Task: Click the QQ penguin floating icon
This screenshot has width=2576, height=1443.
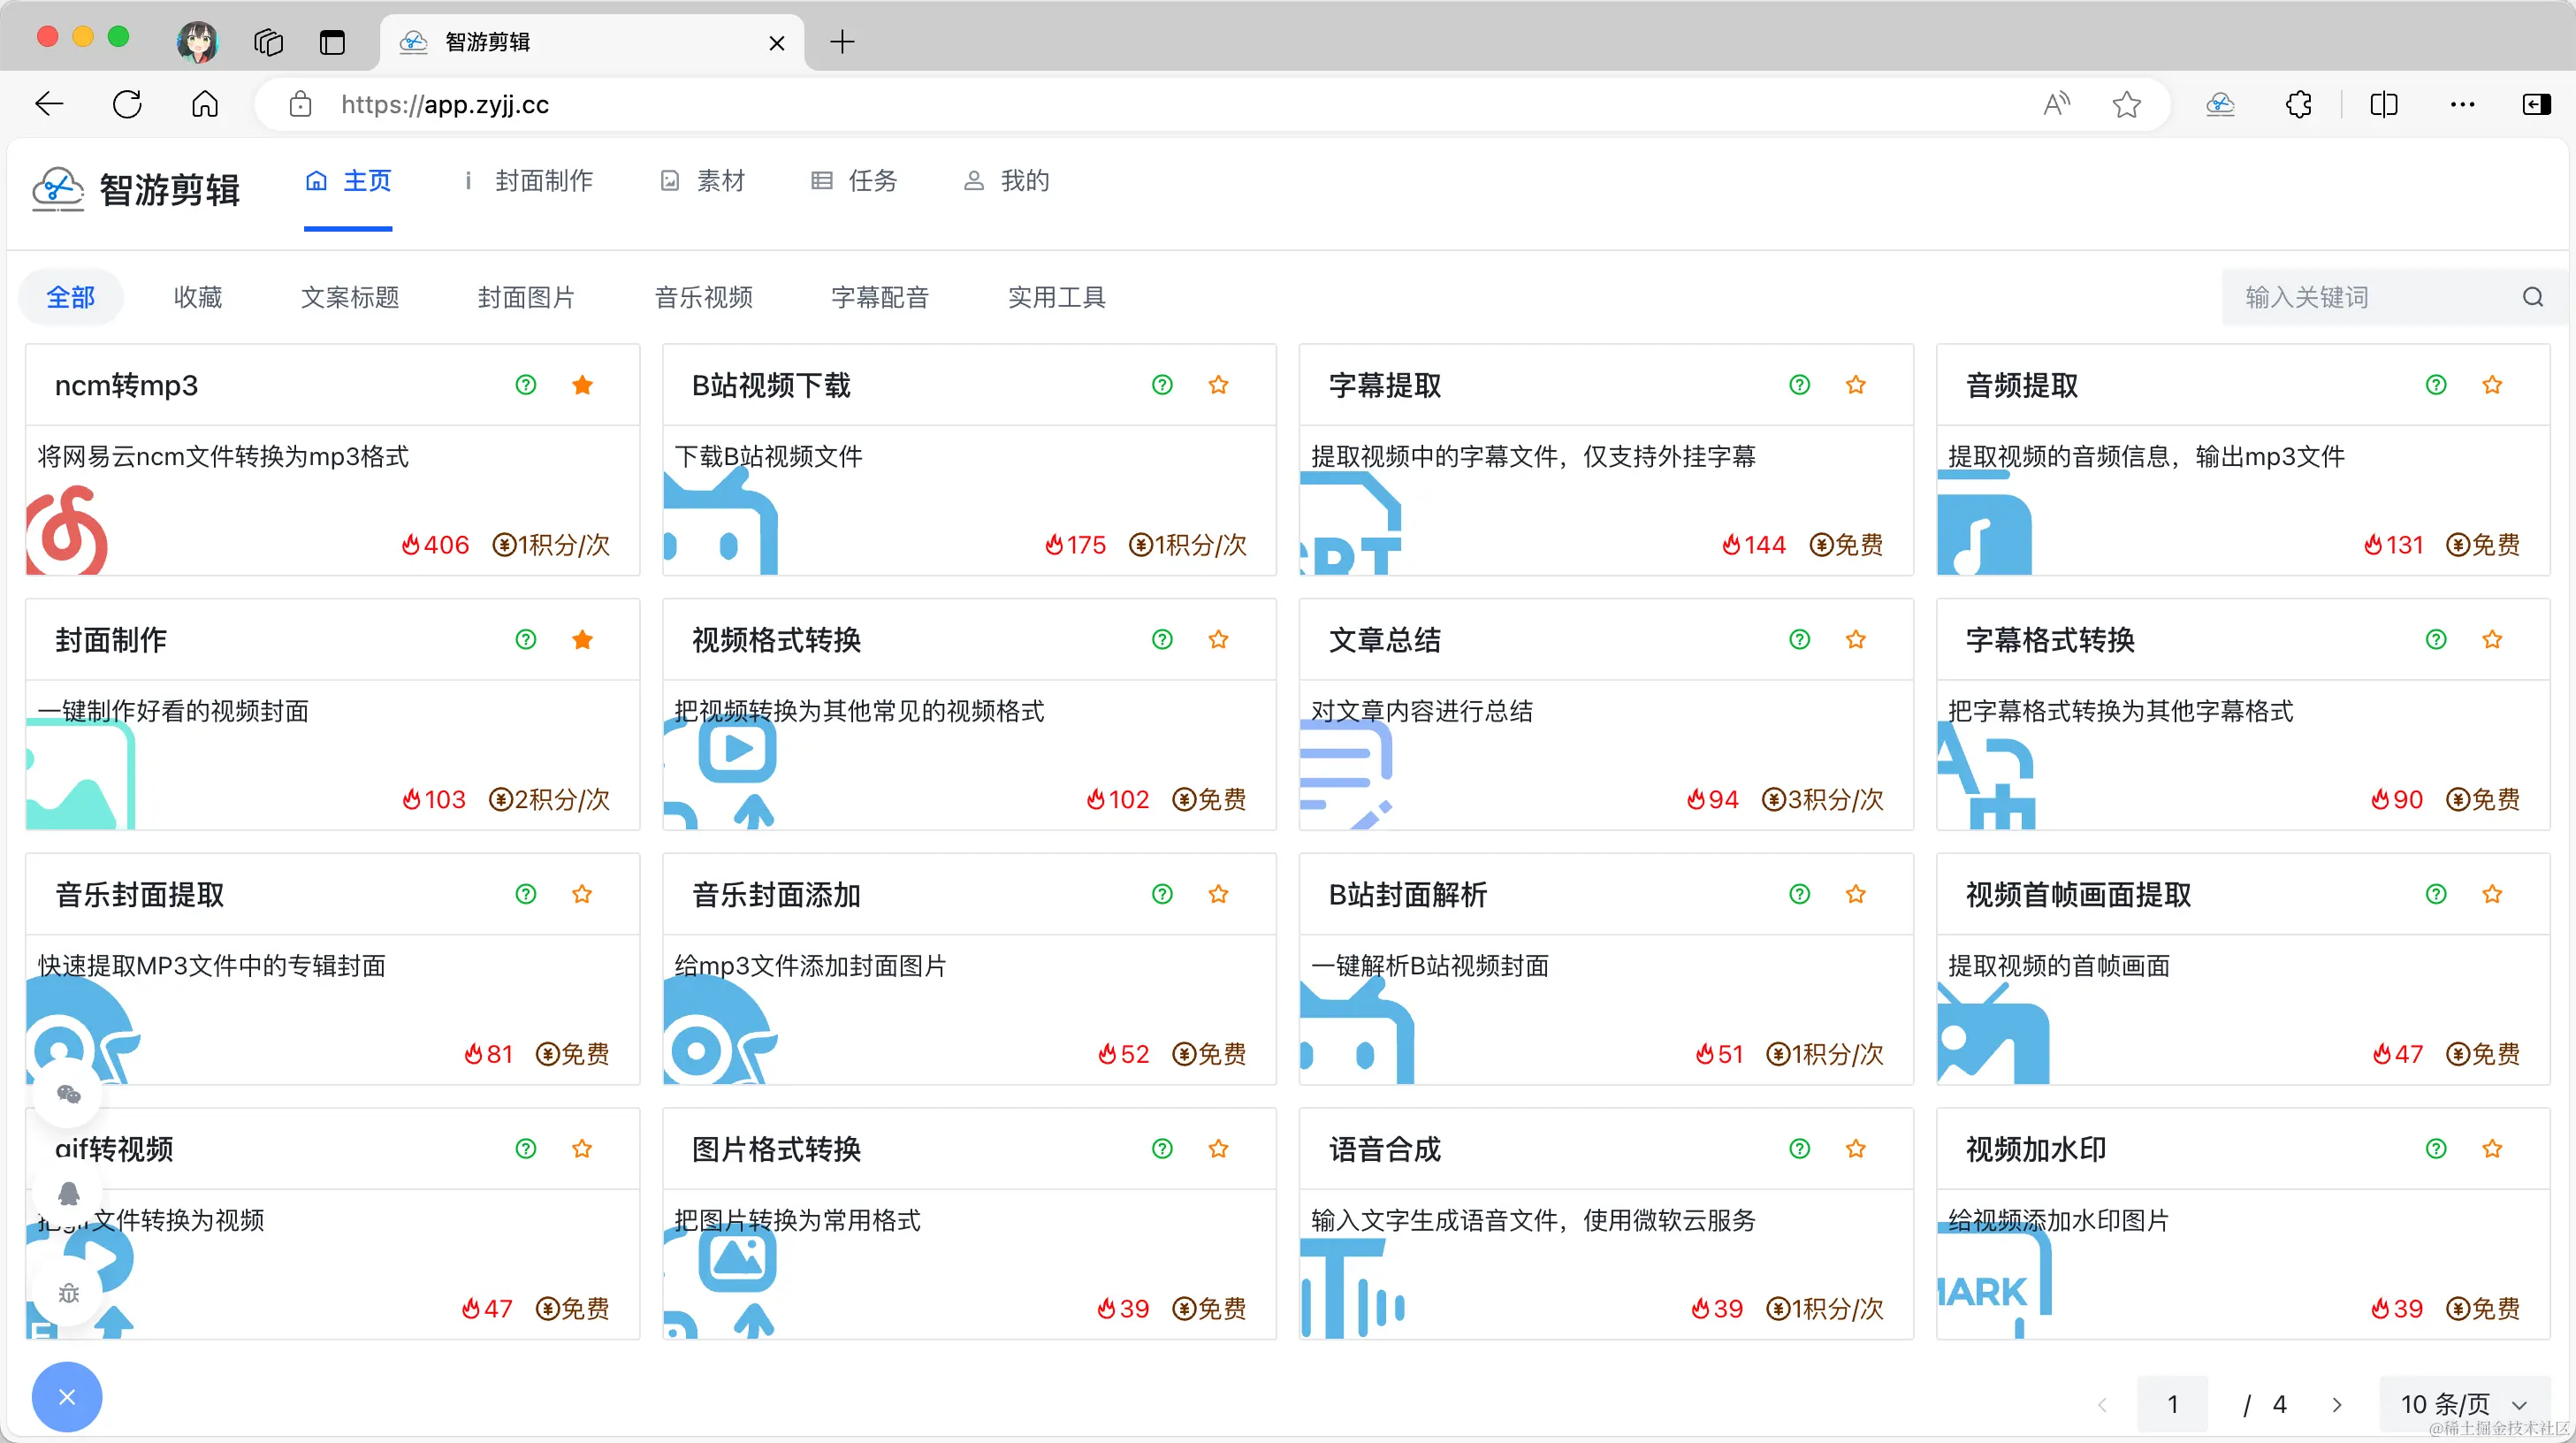Action: pos(68,1193)
